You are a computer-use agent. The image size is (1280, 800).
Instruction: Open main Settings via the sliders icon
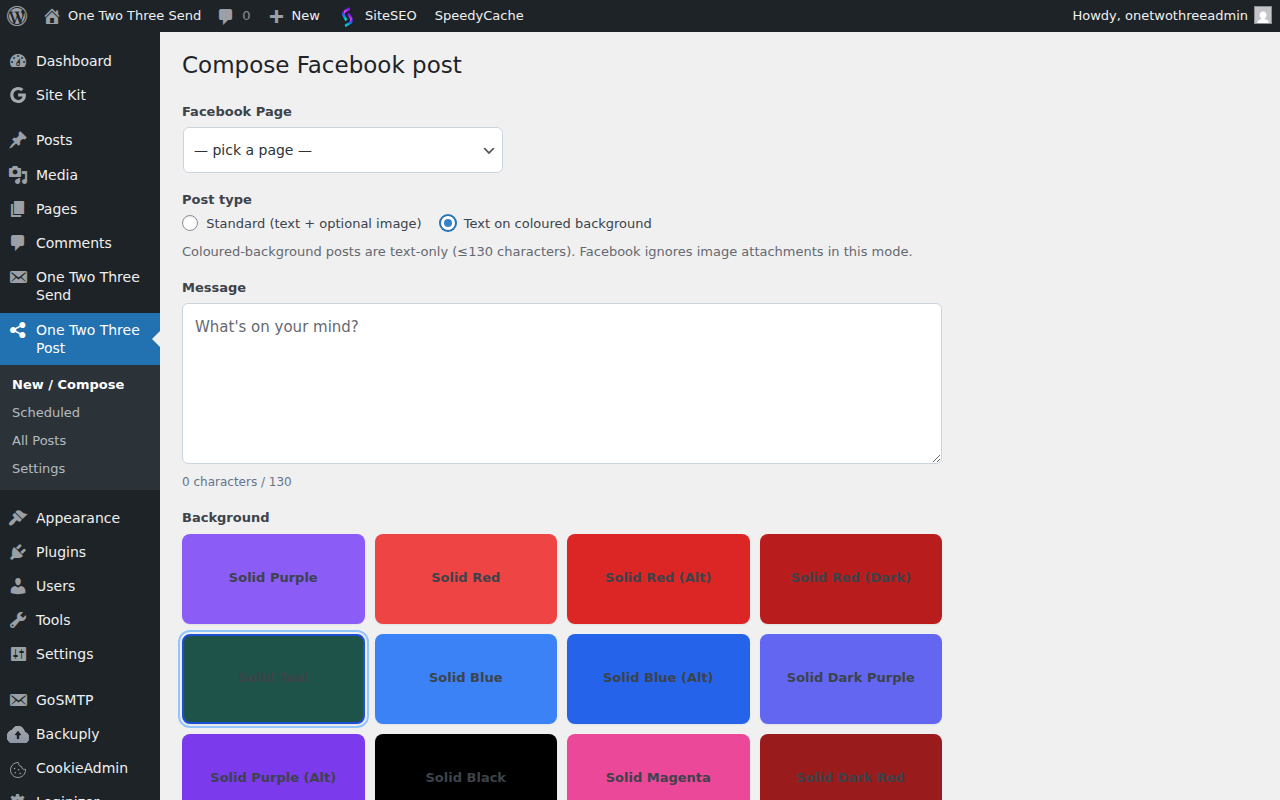click(x=18, y=654)
